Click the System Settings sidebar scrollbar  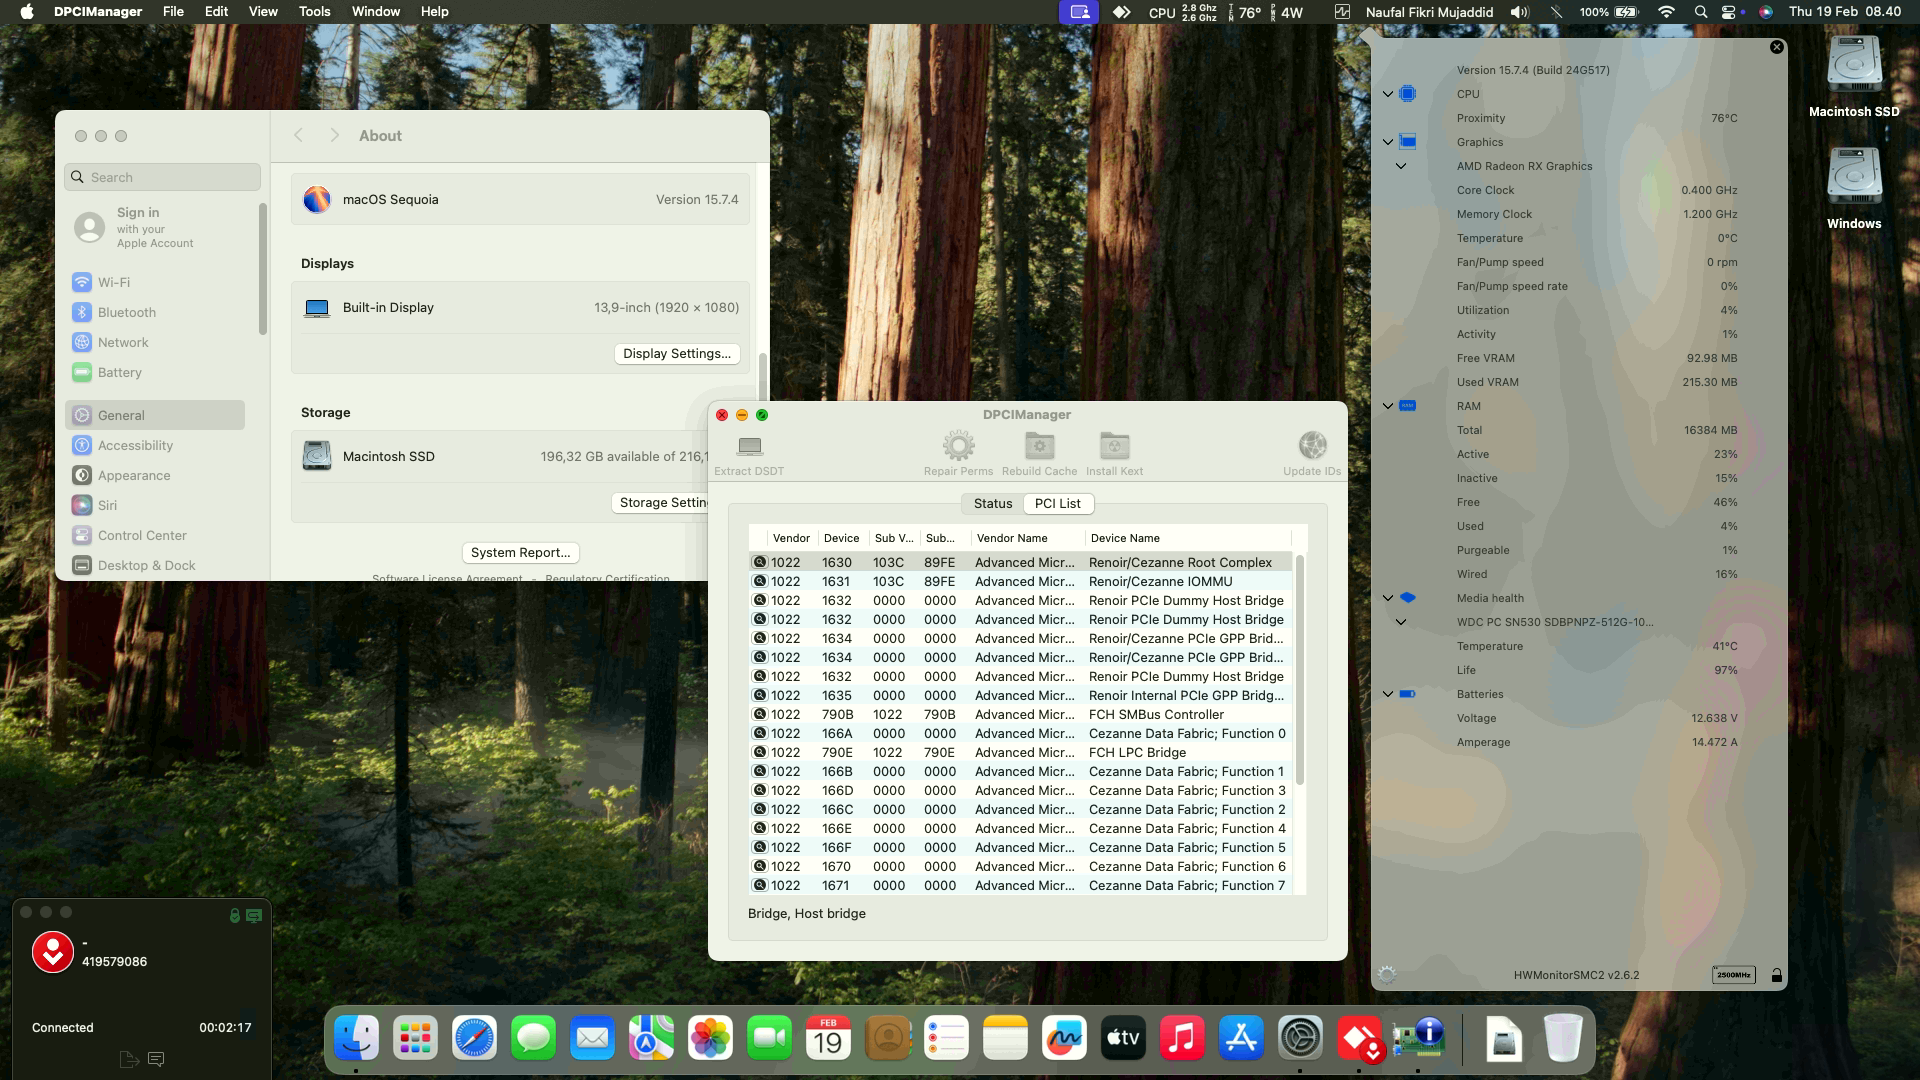(262, 270)
